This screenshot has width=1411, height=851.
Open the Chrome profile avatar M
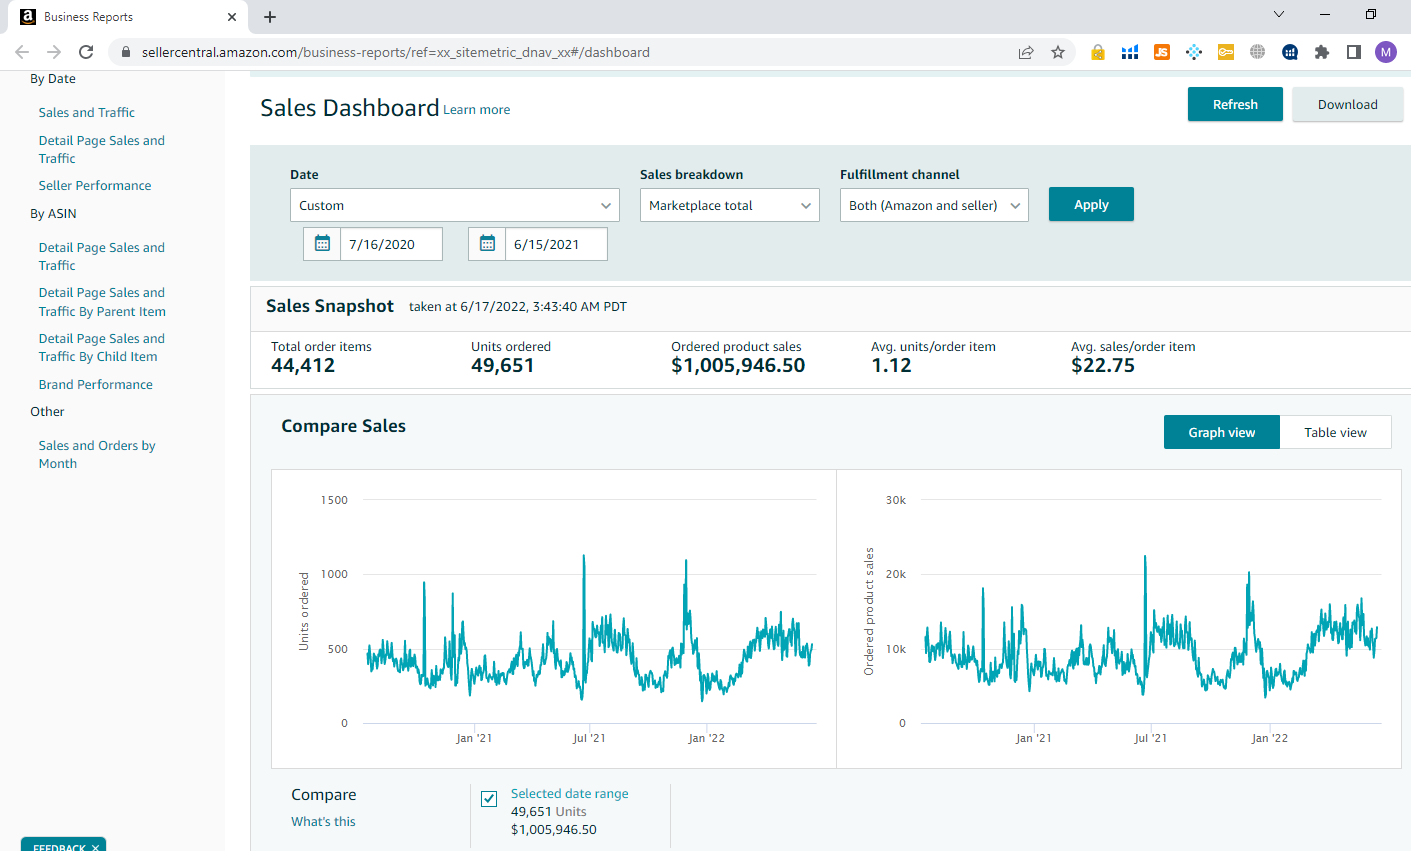coord(1386,52)
